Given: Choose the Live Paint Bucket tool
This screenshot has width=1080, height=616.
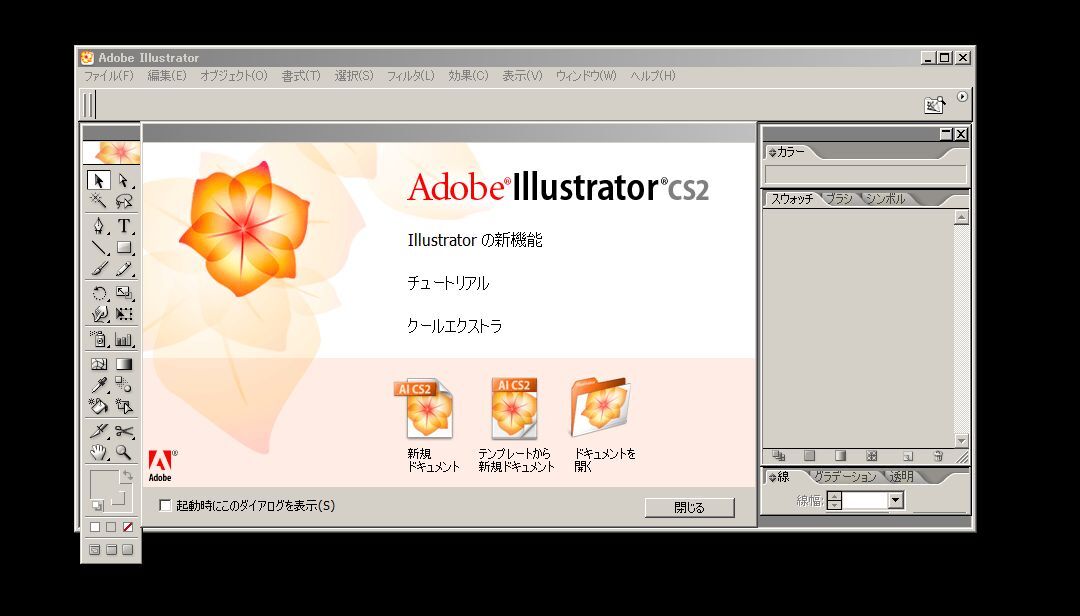Looking at the screenshot, I should point(98,406).
